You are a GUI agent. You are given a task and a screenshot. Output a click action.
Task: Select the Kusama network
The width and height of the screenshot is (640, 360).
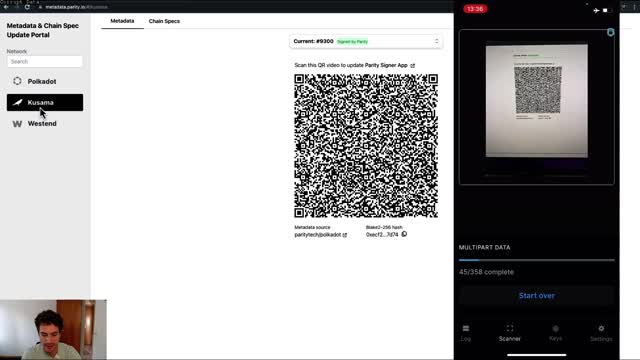pyautogui.click(x=45, y=102)
